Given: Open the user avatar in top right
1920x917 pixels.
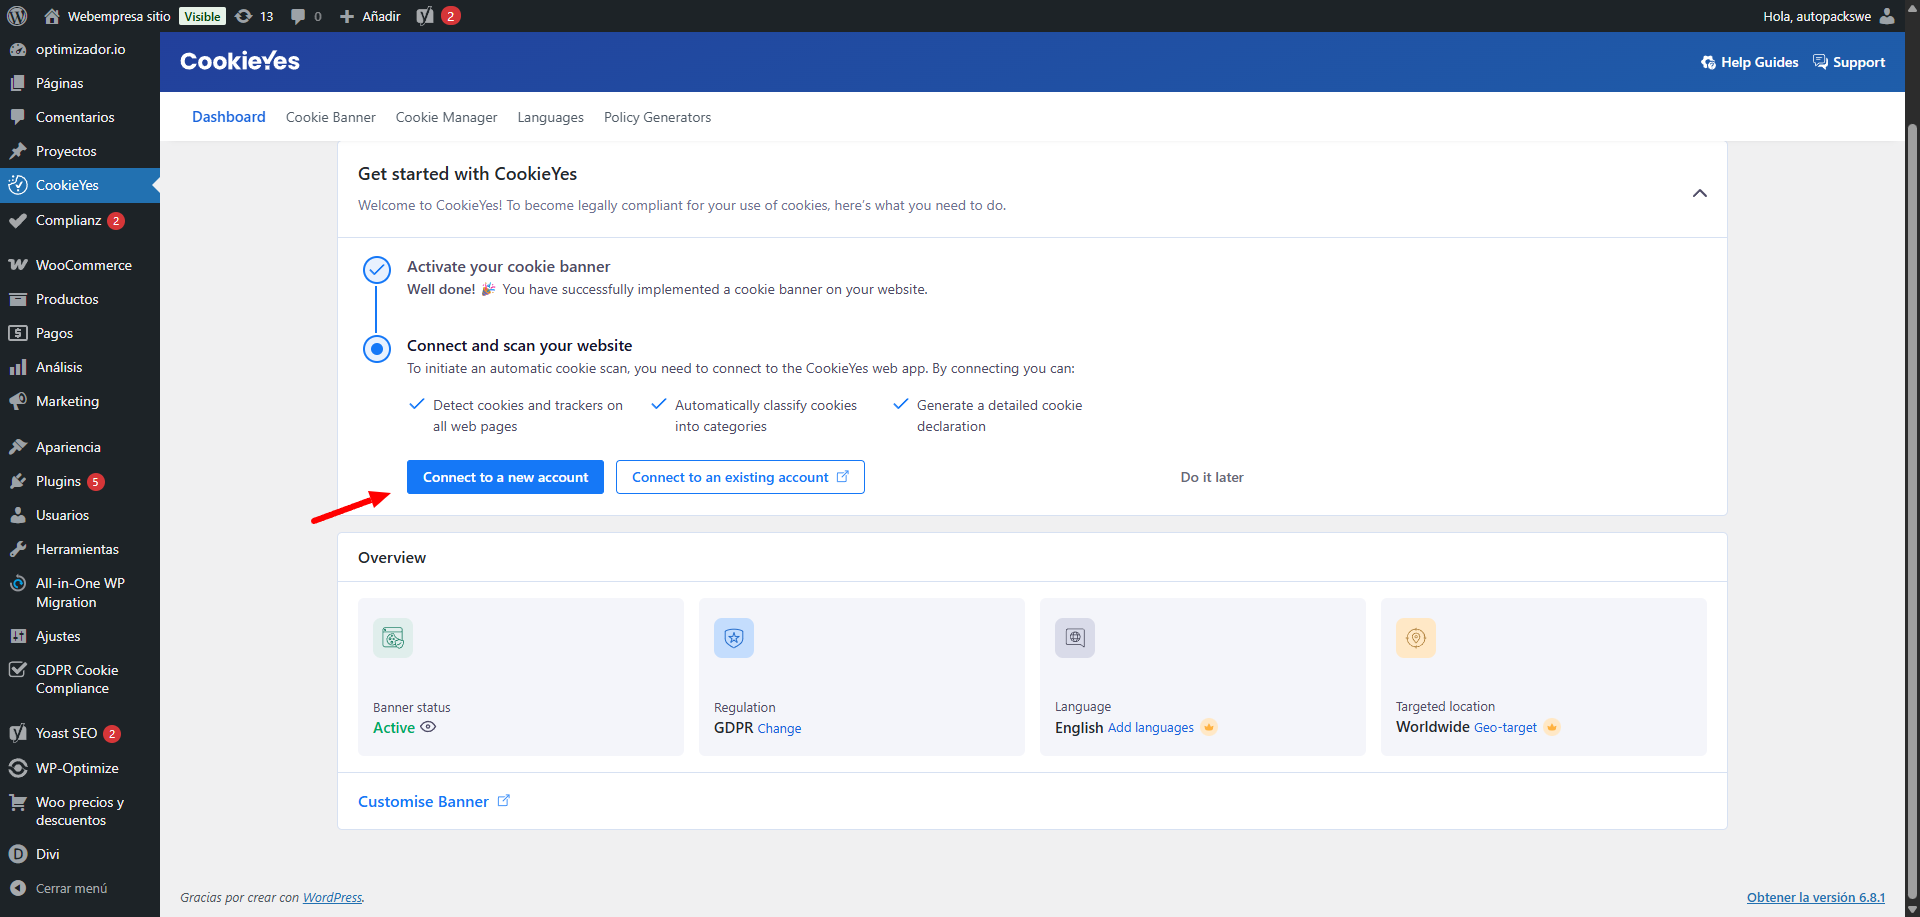Looking at the screenshot, I should 1887,16.
